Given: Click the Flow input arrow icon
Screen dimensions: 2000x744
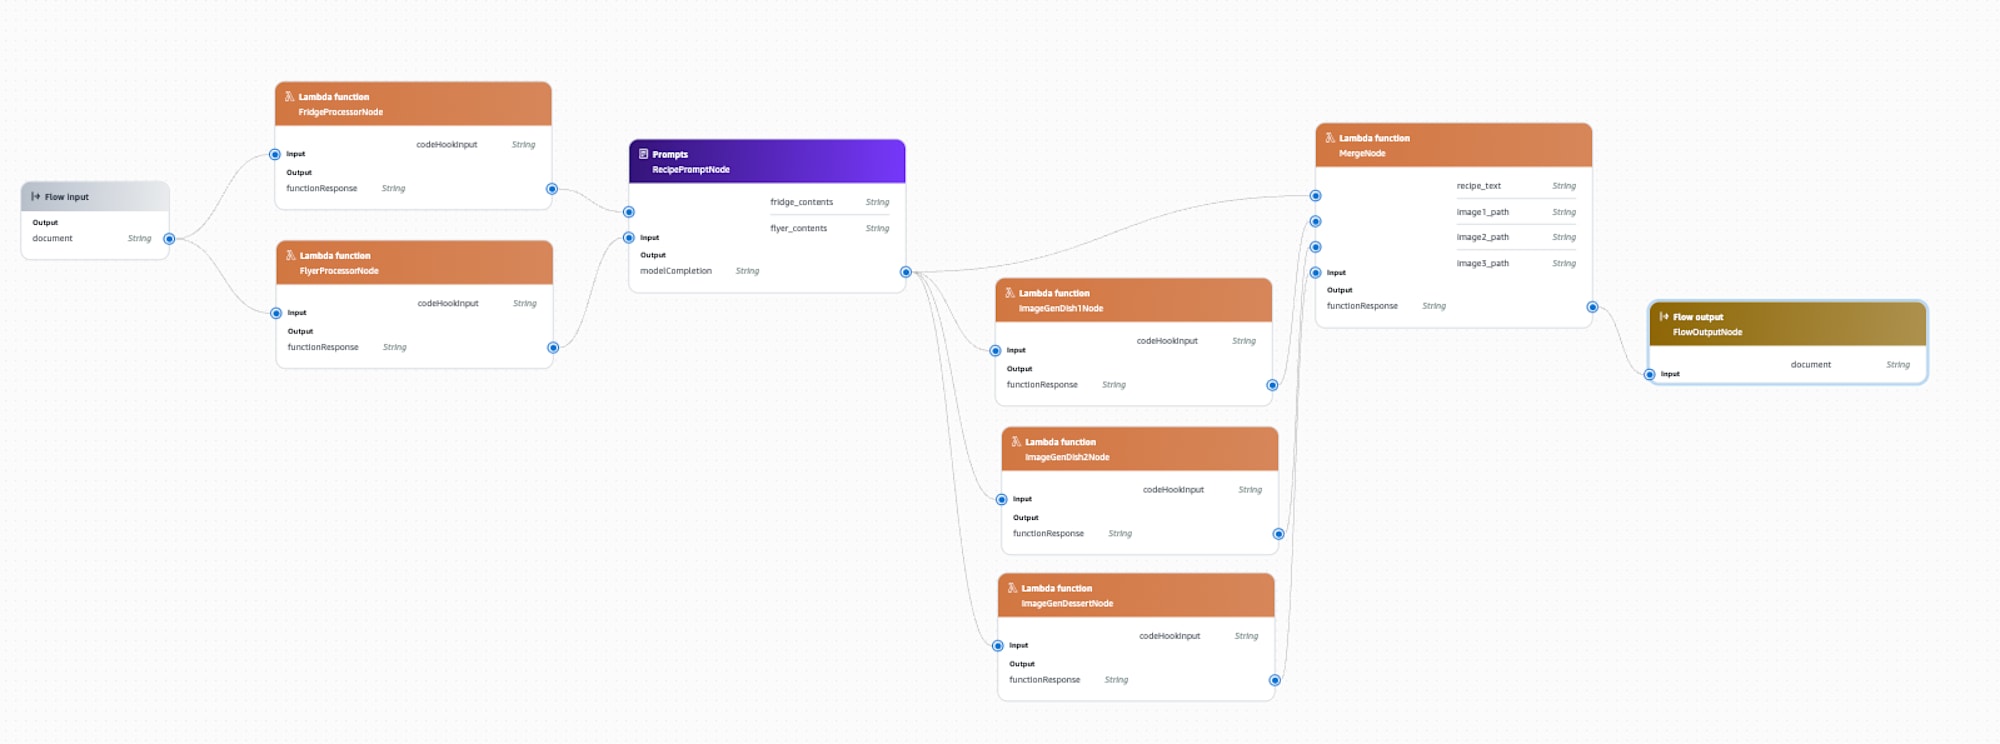Looking at the screenshot, I should [x=36, y=197].
